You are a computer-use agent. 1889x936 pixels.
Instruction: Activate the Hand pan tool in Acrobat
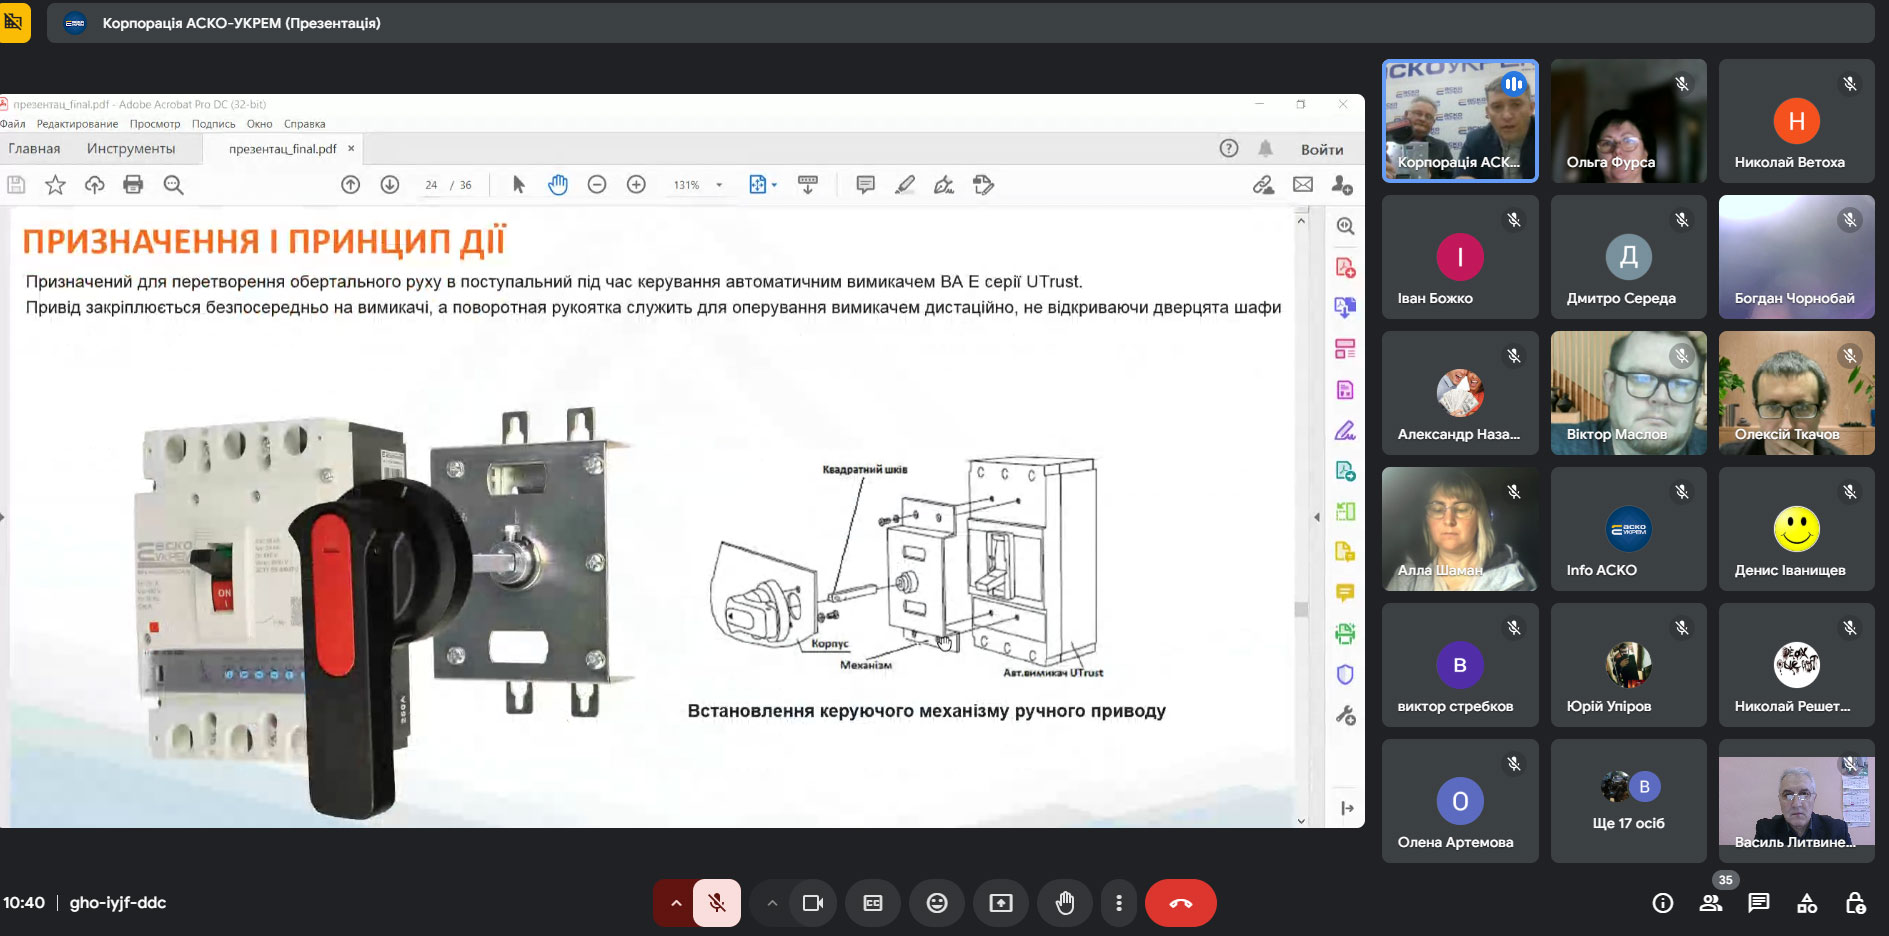pyautogui.click(x=558, y=185)
